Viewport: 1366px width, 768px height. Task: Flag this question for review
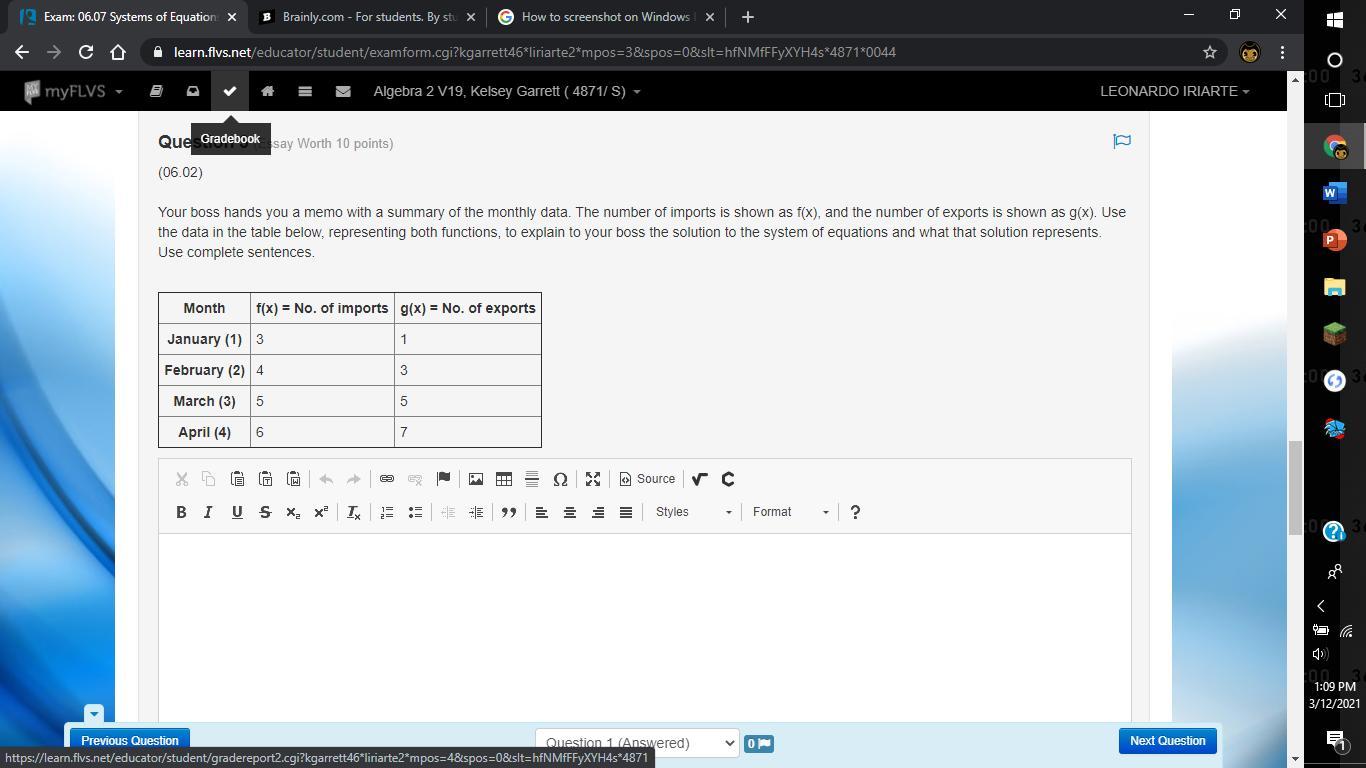pos(1122,141)
